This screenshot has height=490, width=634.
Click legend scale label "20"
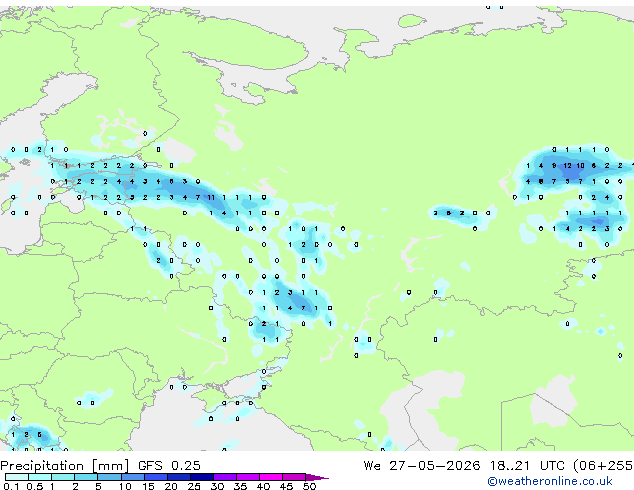click(171, 486)
